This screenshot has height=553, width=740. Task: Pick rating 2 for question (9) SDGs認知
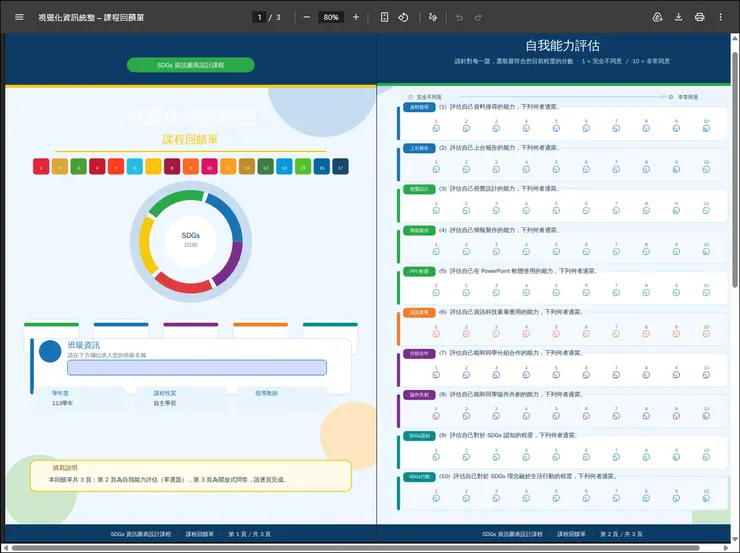(466, 457)
